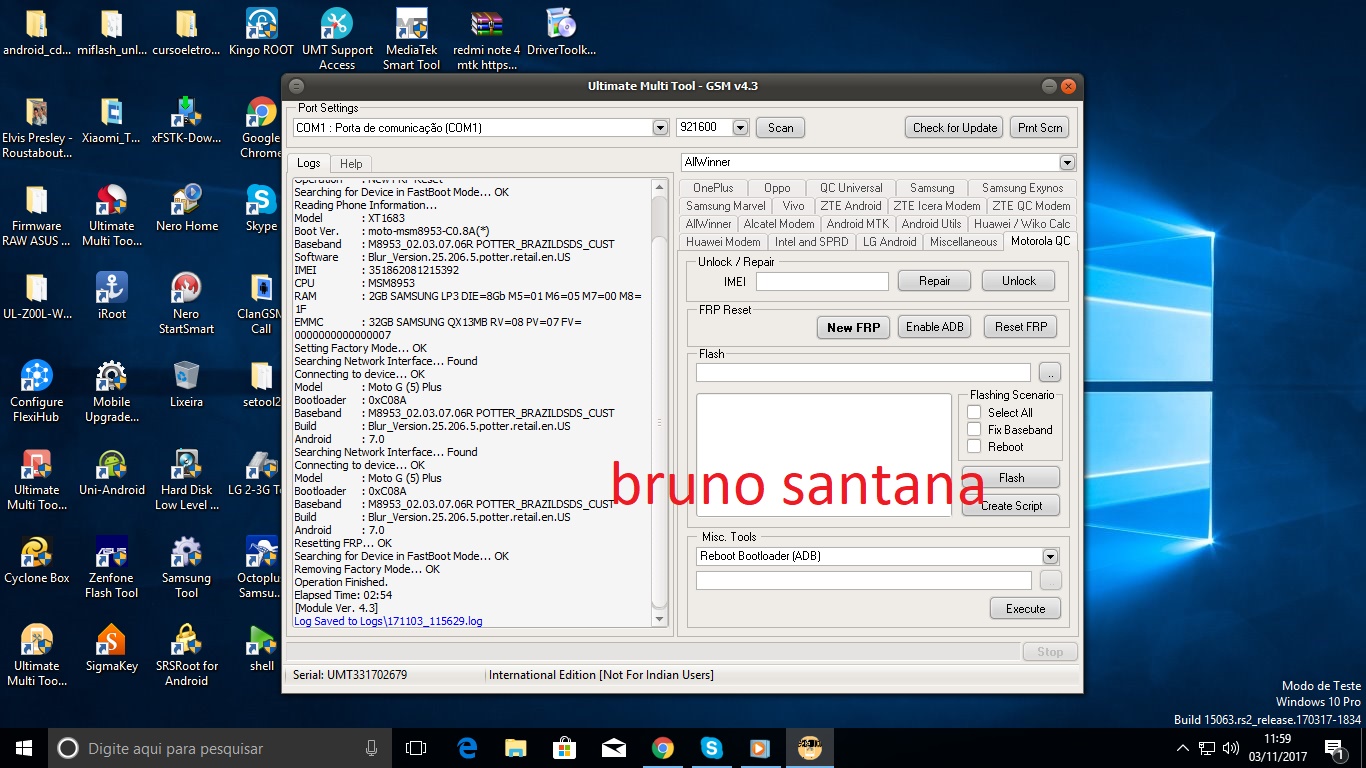Expand the AllWinner module dropdown
Image resolution: width=1366 pixels, height=768 pixels.
click(1067, 162)
